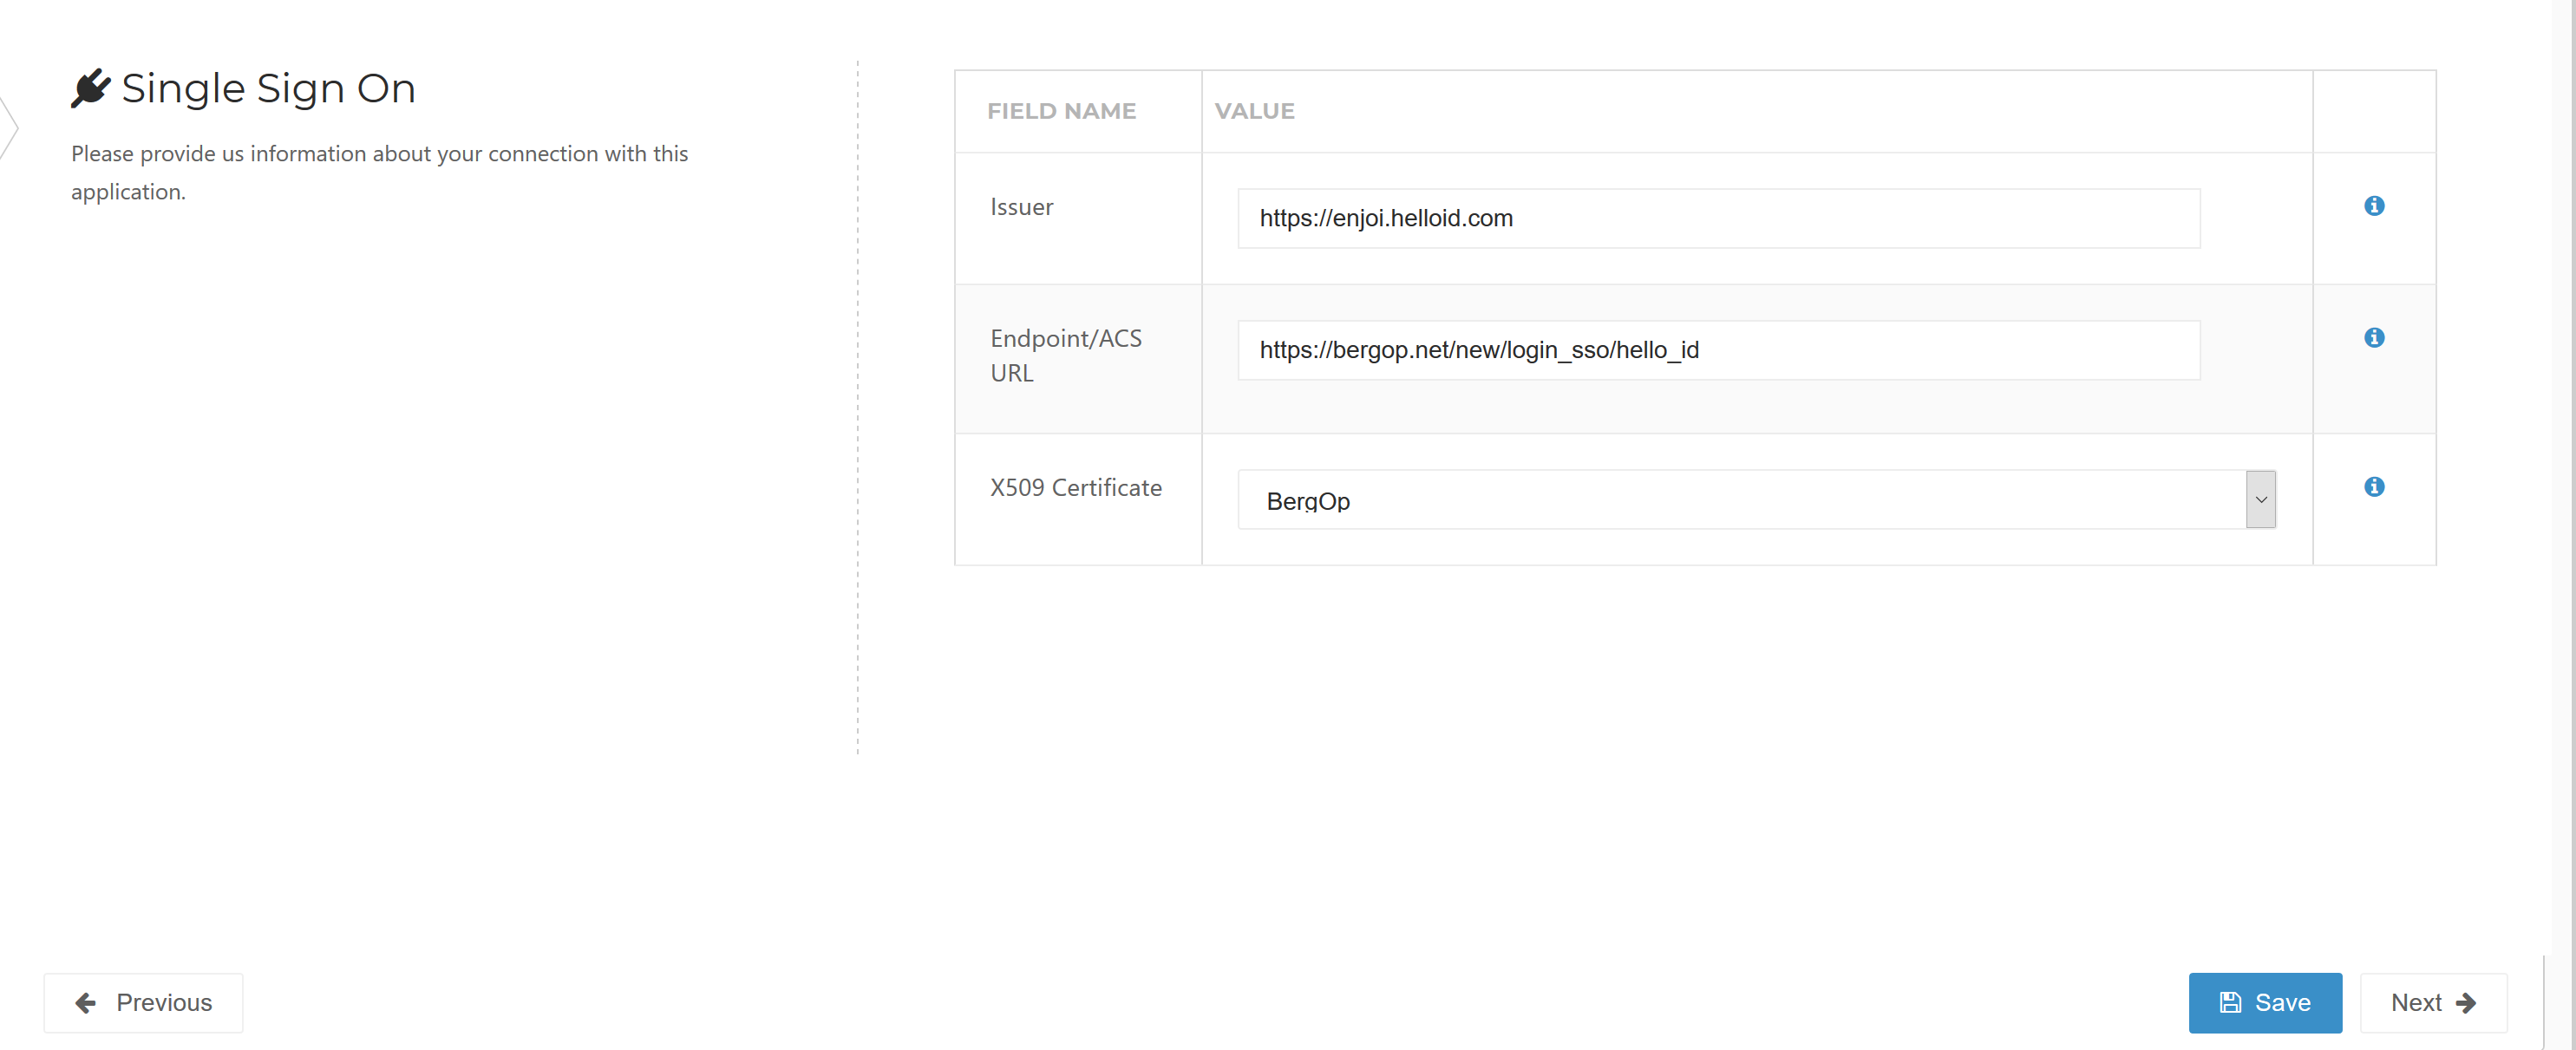Viewport: 2576px width, 1050px height.
Task: Click the Single Sign On heading
Action: (x=268, y=88)
